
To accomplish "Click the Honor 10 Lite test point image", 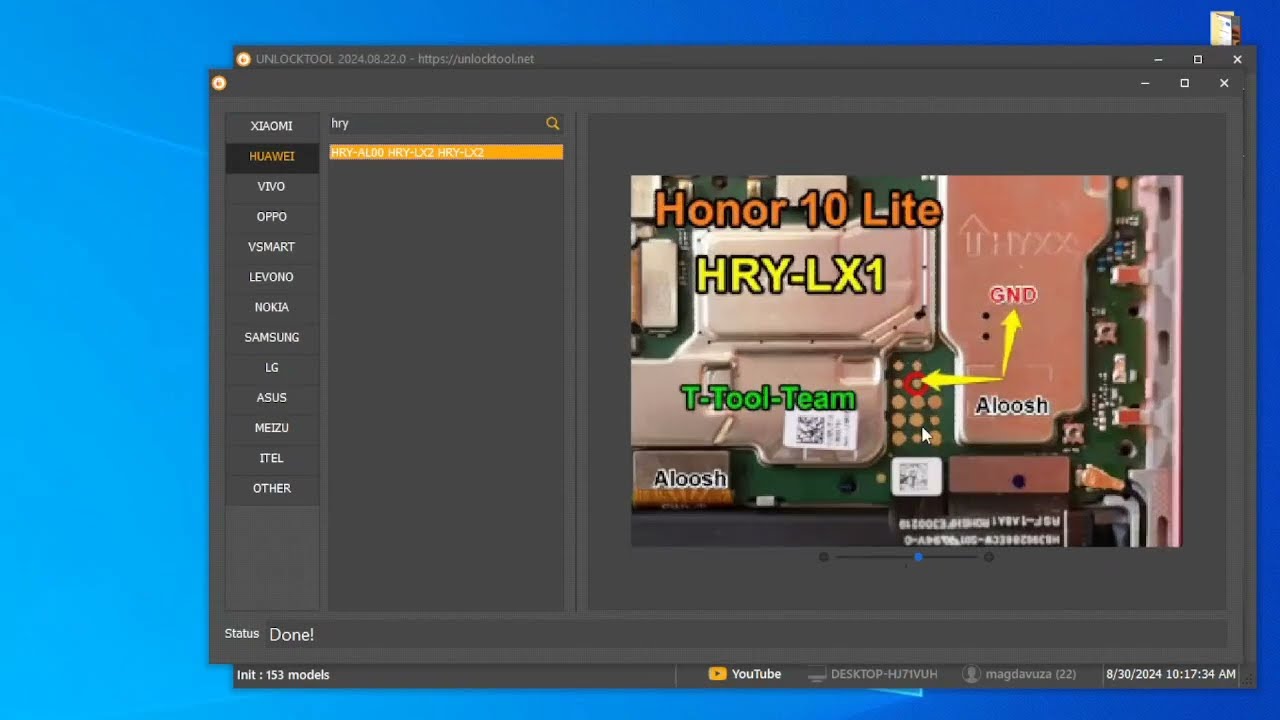I will point(906,361).
